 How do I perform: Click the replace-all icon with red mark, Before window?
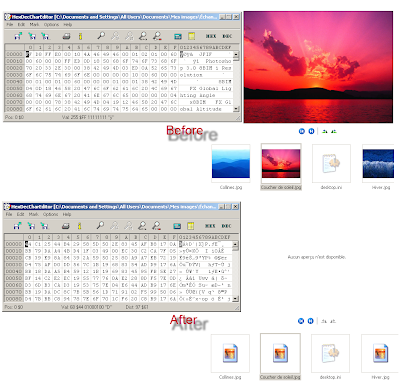click(x=157, y=36)
